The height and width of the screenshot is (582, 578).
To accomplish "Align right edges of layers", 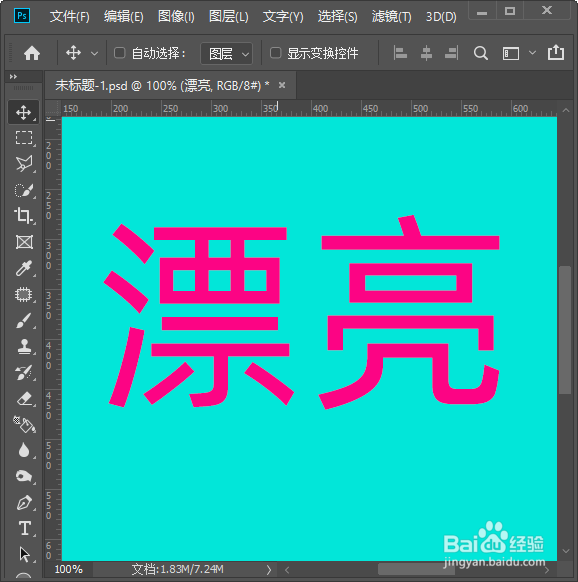I will (451, 53).
